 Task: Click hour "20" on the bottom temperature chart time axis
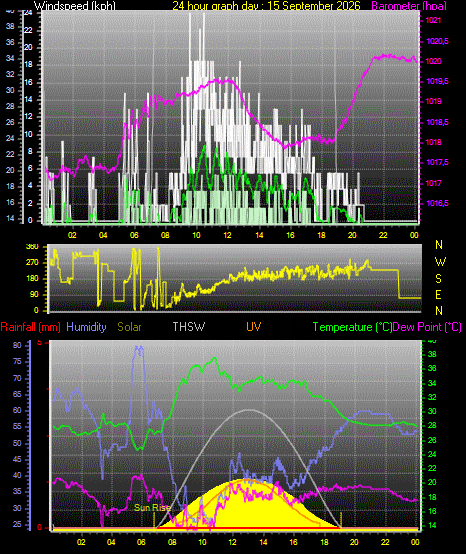tap(354, 542)
